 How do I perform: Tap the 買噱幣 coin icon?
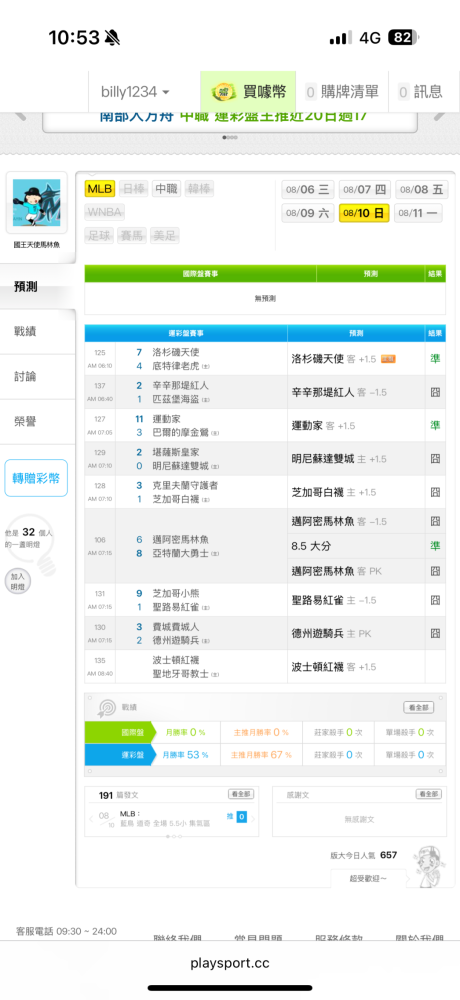click(x=223, y=92)
